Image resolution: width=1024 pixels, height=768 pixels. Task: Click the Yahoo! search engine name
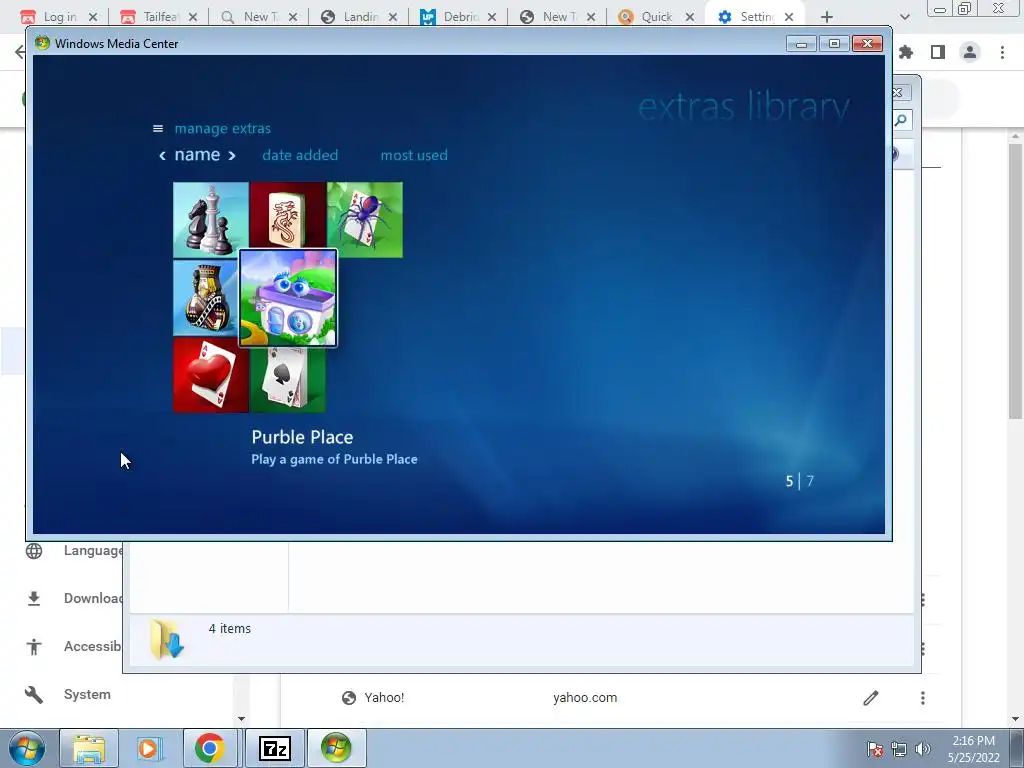tap(384, 697)
